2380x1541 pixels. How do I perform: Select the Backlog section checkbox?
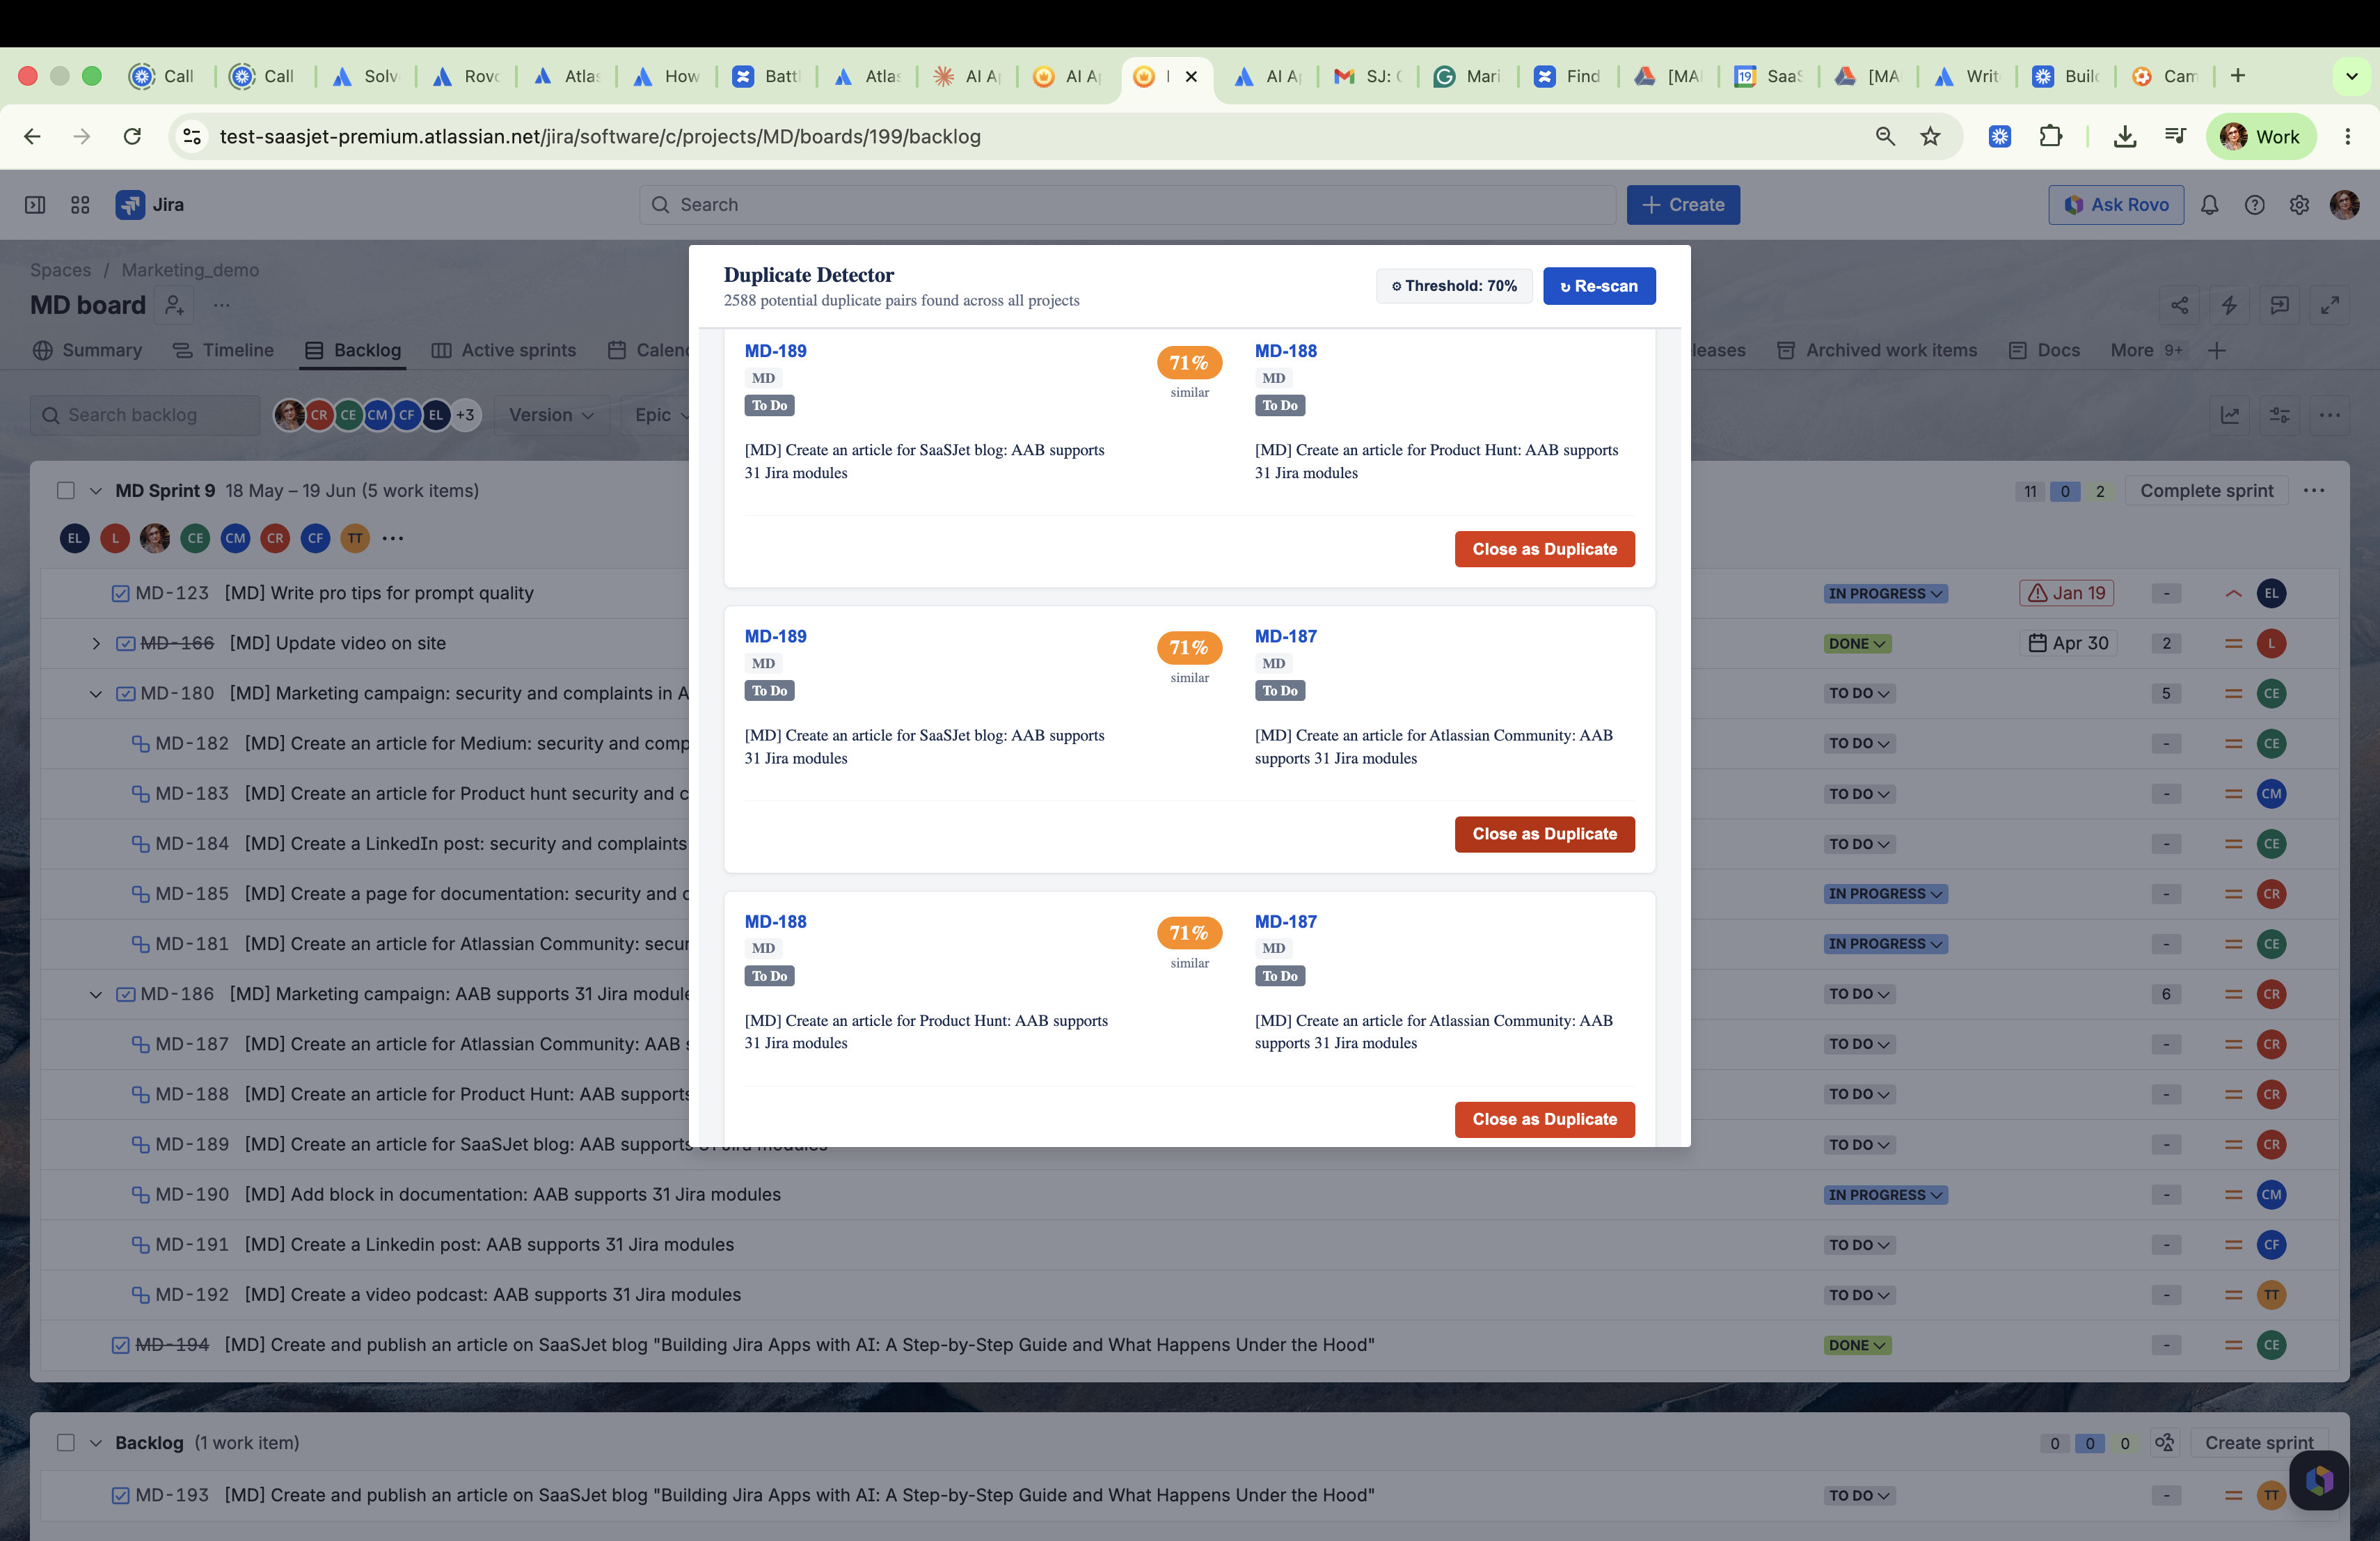coord(66,1443)
